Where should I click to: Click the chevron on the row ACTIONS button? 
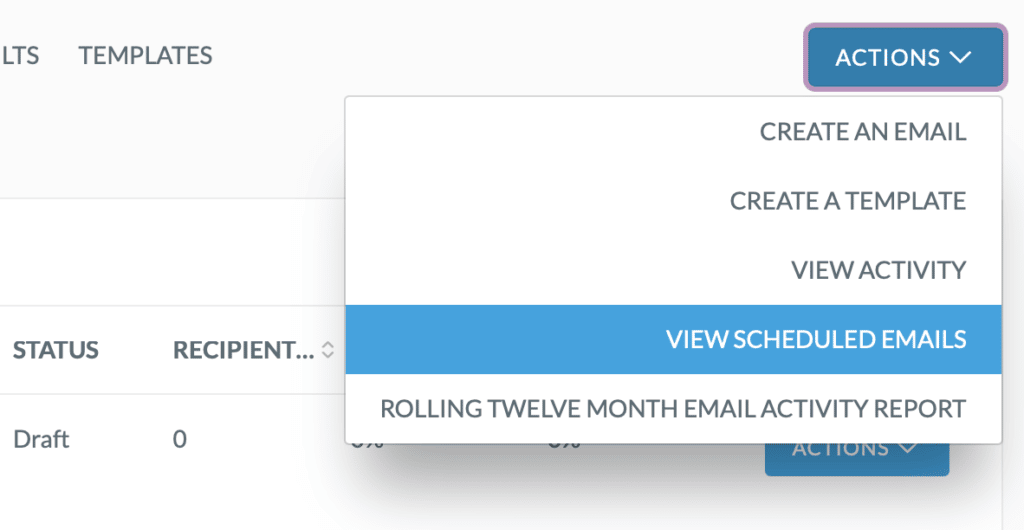coord(908,448)
